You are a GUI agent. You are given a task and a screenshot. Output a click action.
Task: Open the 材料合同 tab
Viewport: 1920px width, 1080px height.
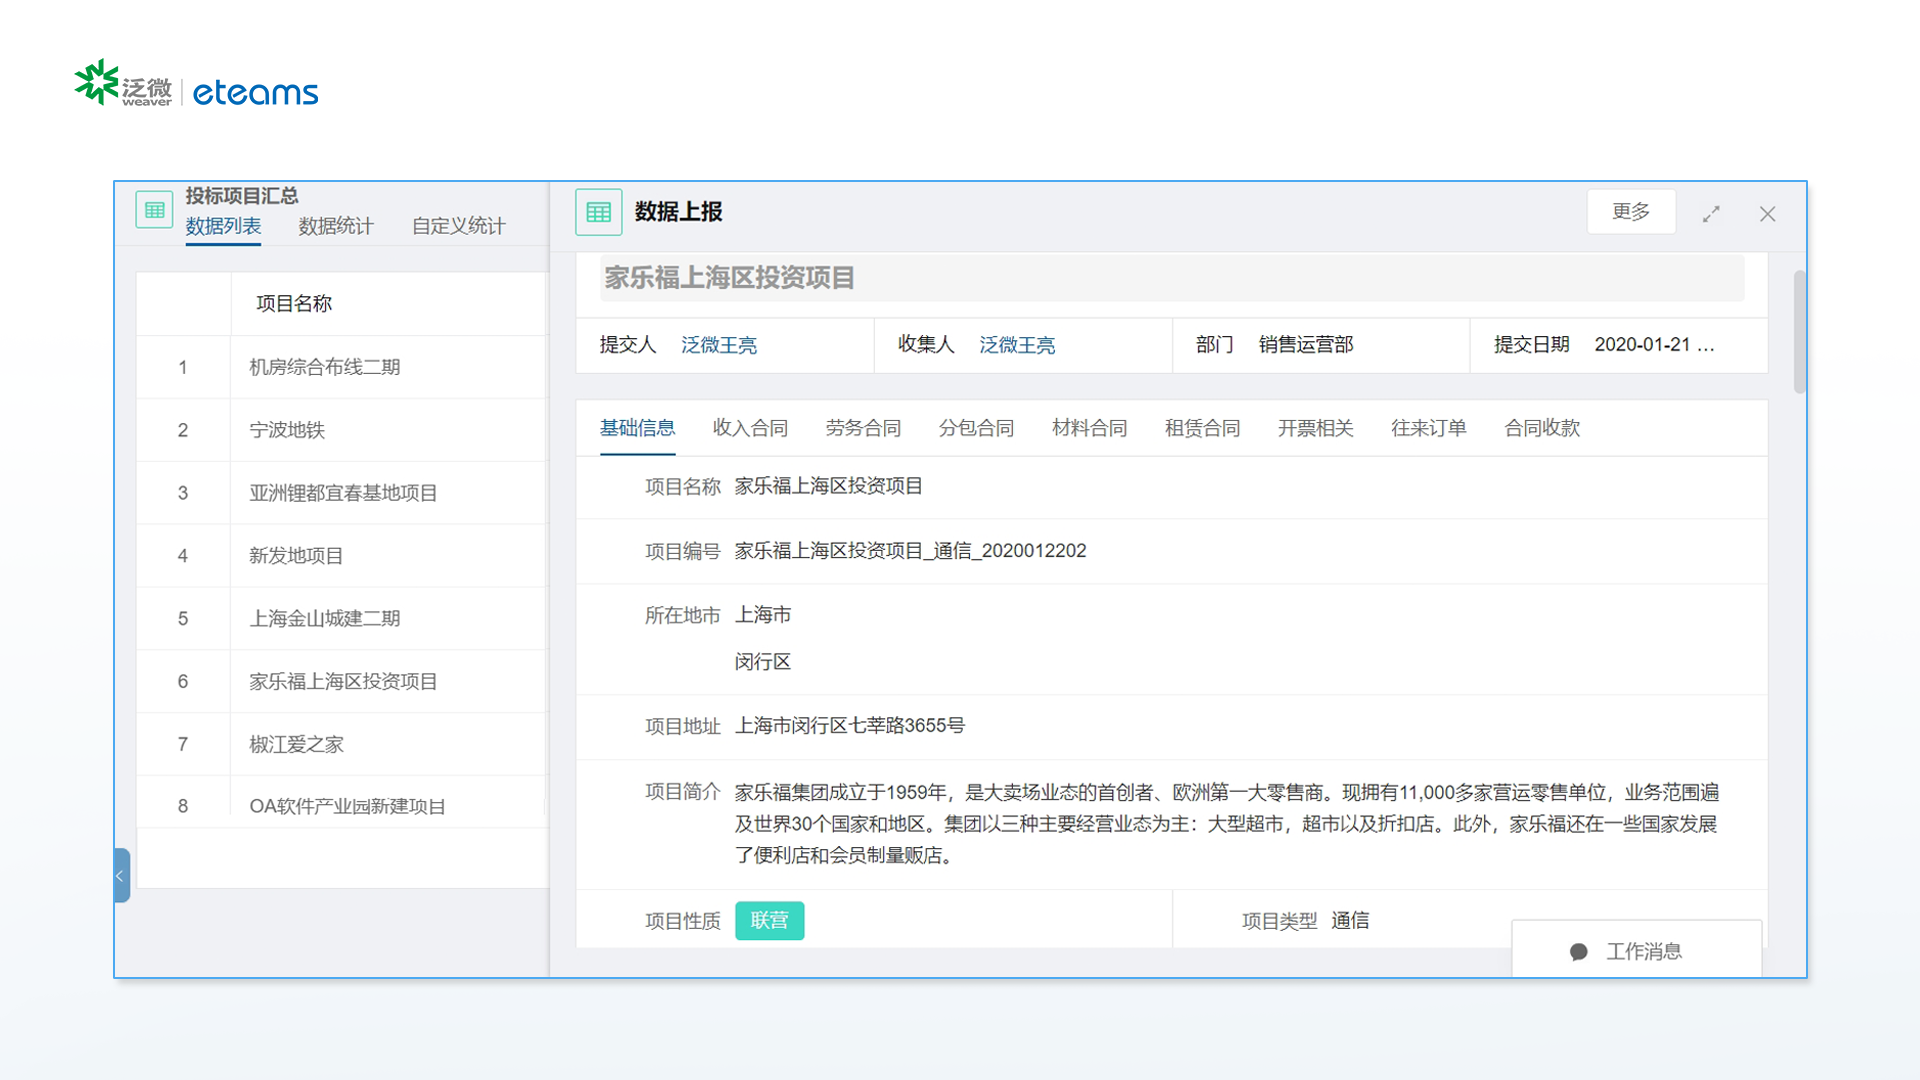point(1089,428)
